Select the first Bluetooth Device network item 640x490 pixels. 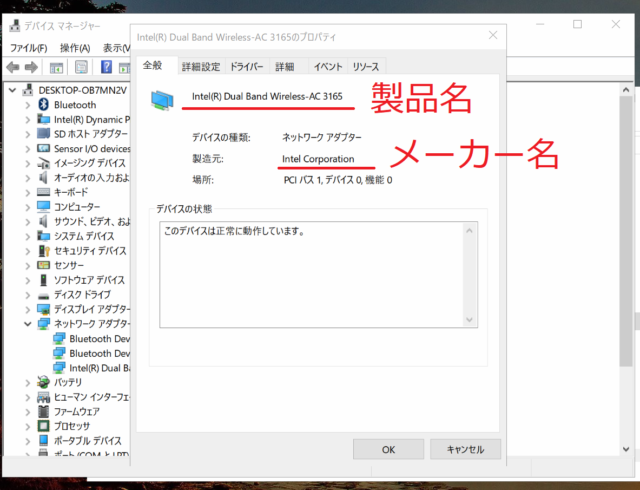100,339
